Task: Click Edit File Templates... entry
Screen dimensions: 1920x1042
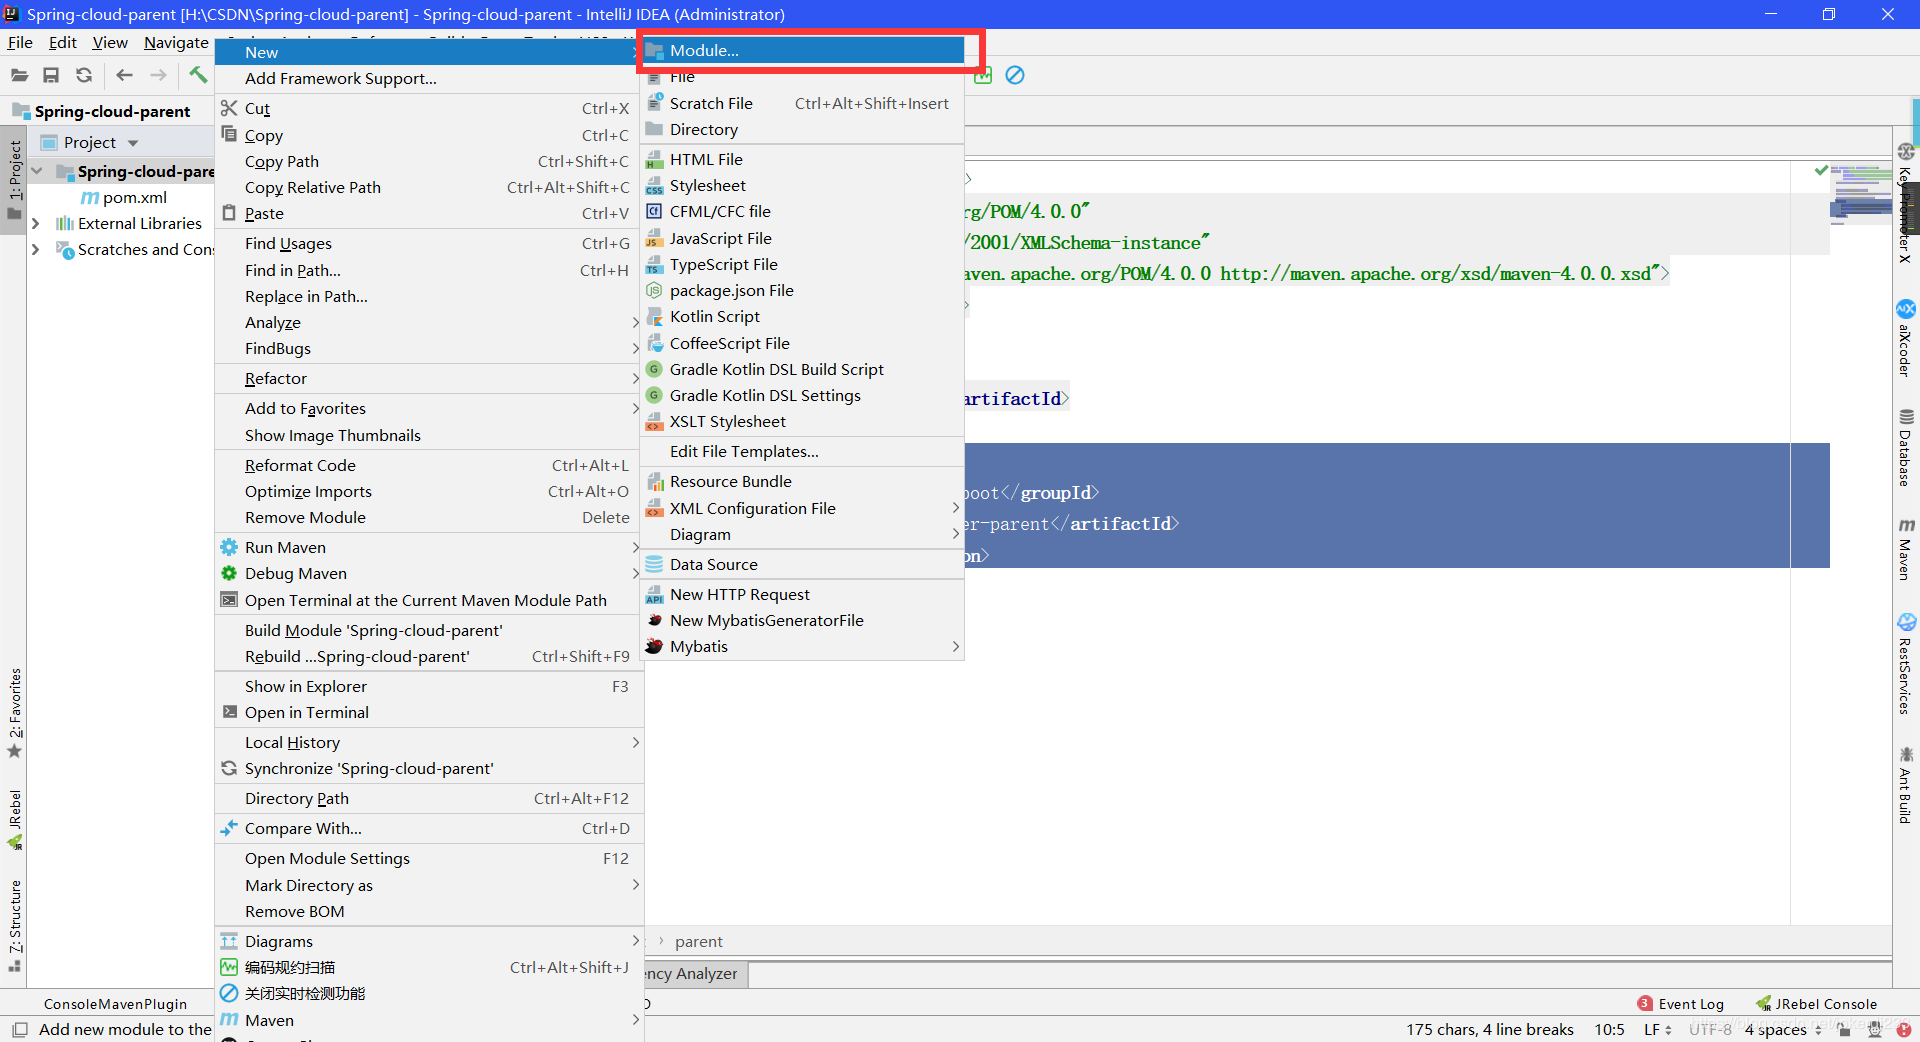Action: click(803, 451)
